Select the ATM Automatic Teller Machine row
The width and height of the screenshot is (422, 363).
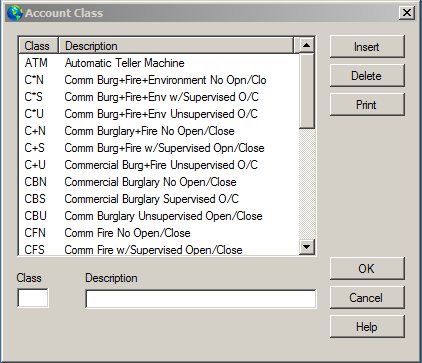pyautogui.click(x=159, y=63)
